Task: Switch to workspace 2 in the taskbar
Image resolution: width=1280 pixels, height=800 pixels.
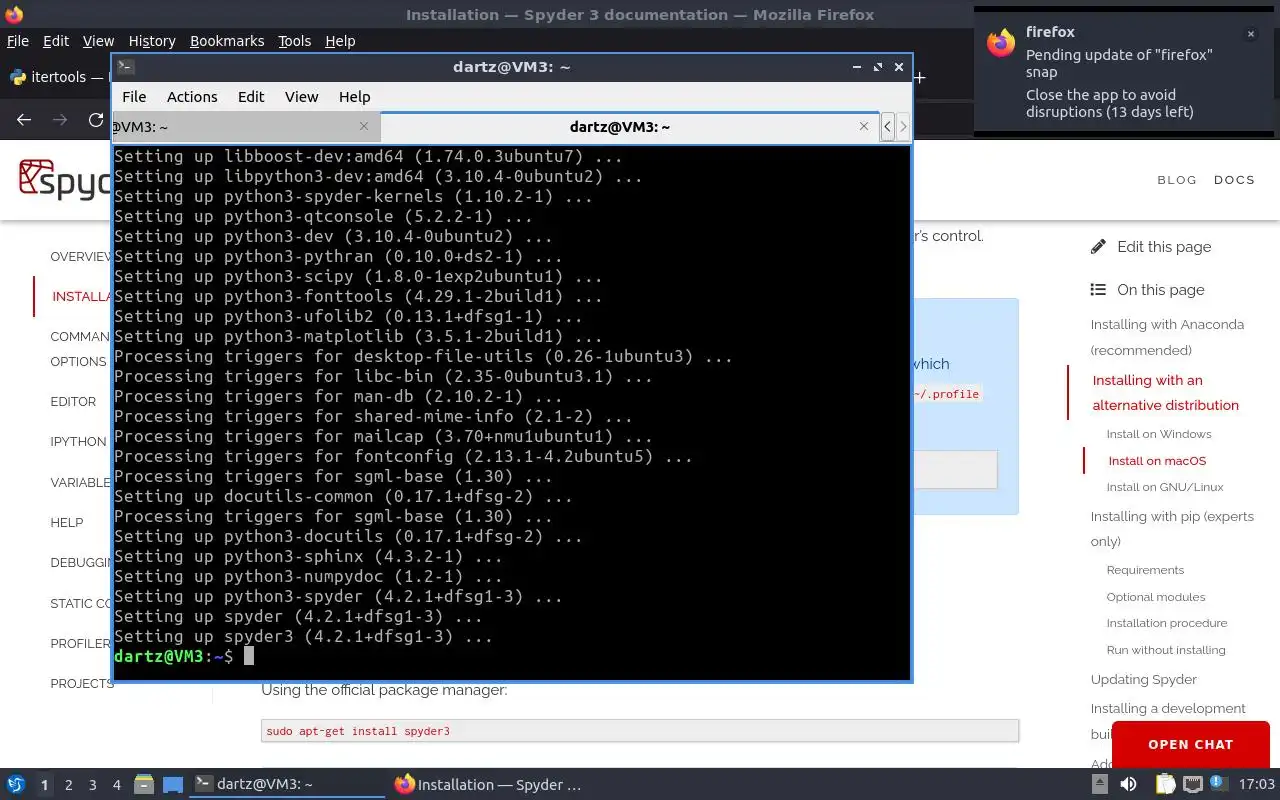Action: point(69,785)
